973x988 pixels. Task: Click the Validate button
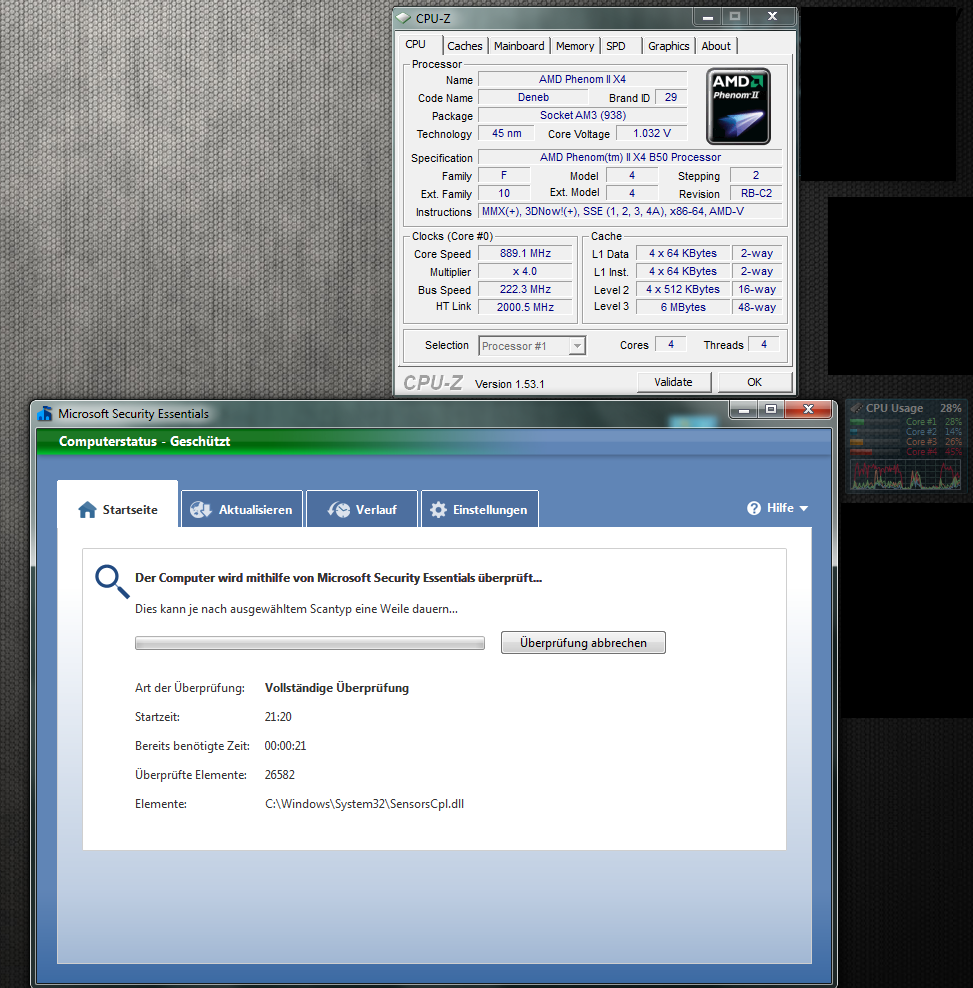coord(673,382)
